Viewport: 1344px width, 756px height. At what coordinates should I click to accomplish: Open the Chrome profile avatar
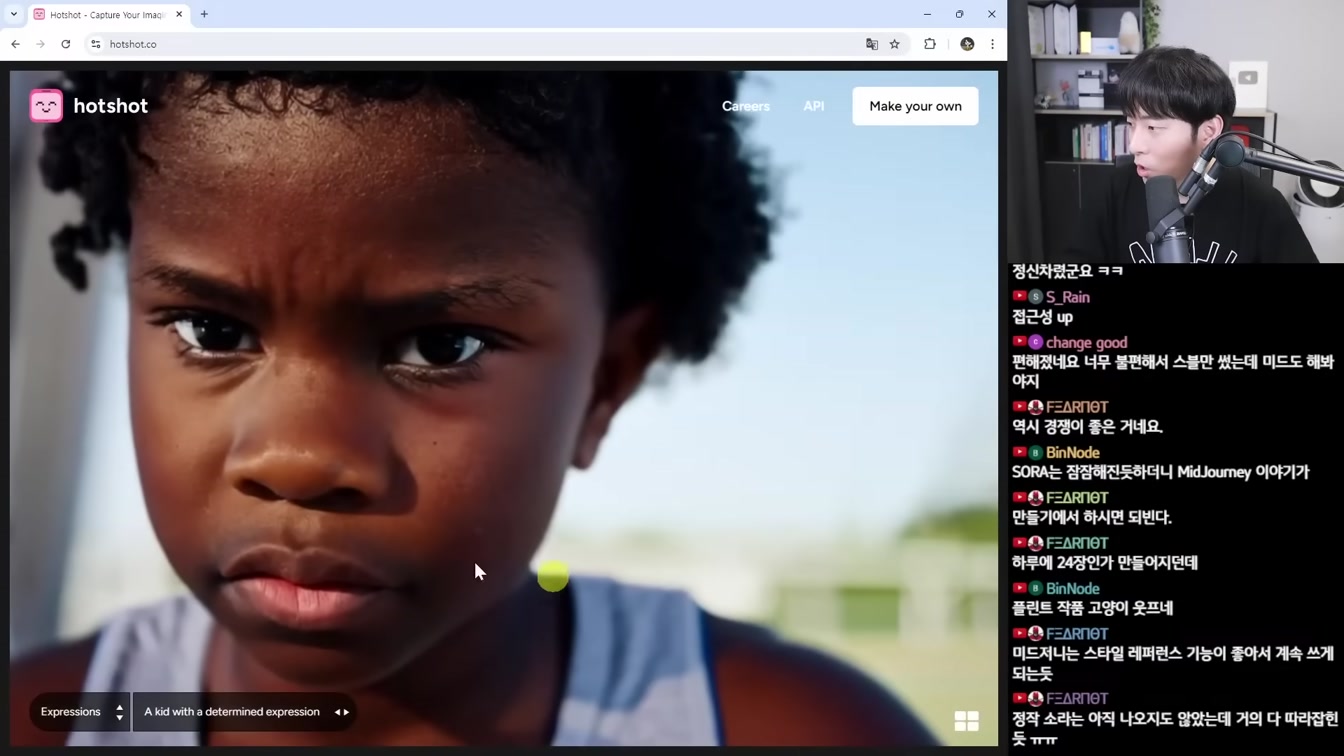tap(967, 44)
